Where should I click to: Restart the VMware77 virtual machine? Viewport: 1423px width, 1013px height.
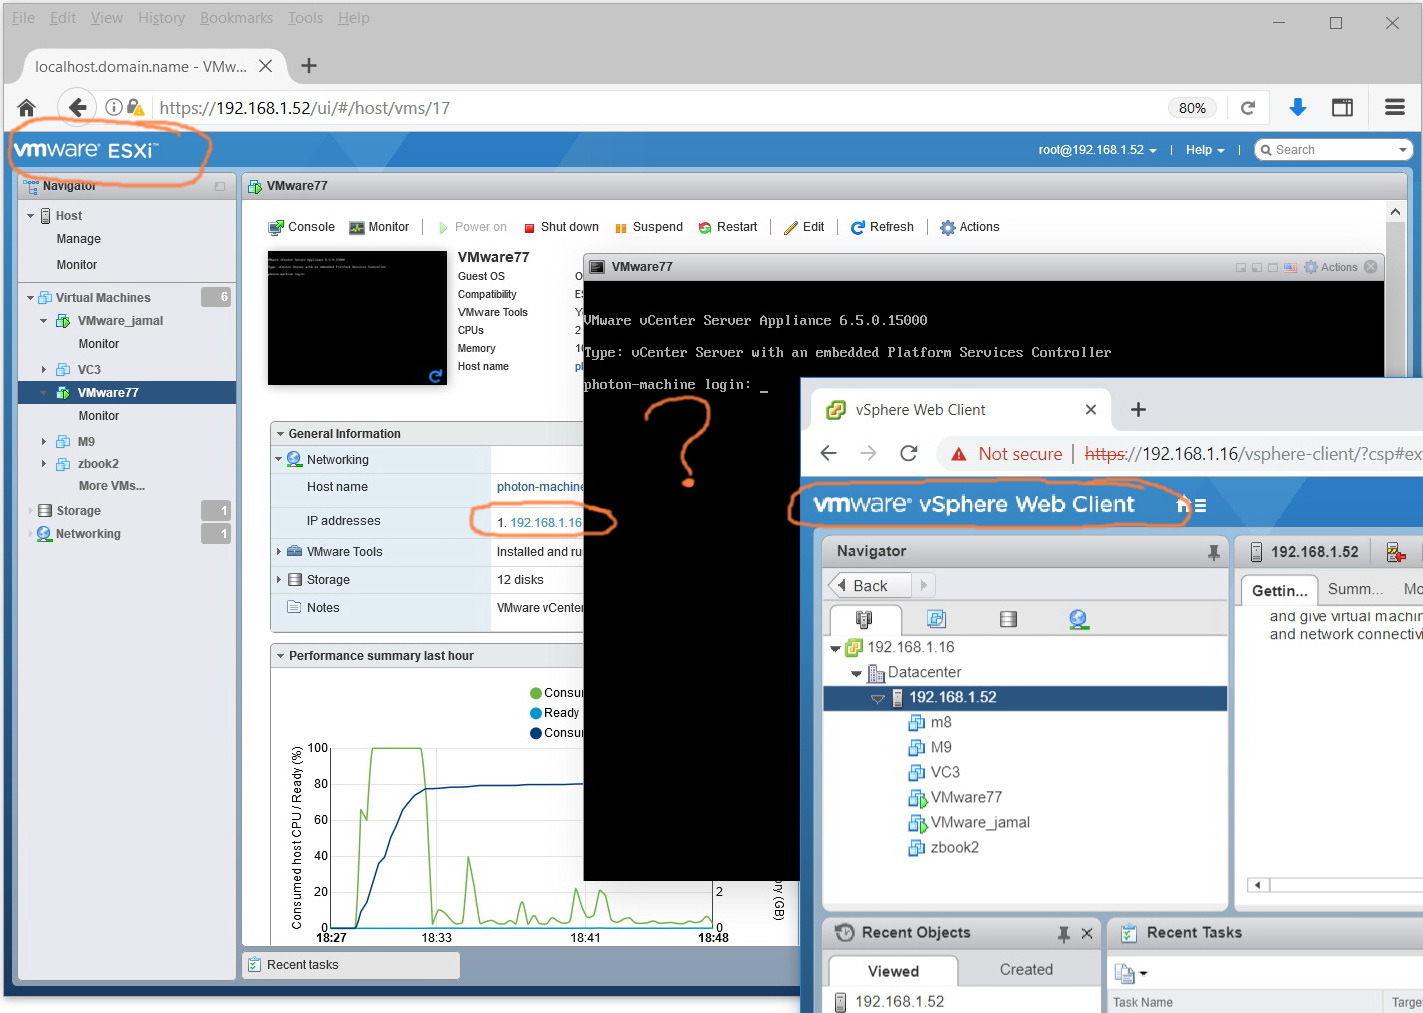[728, 227]
